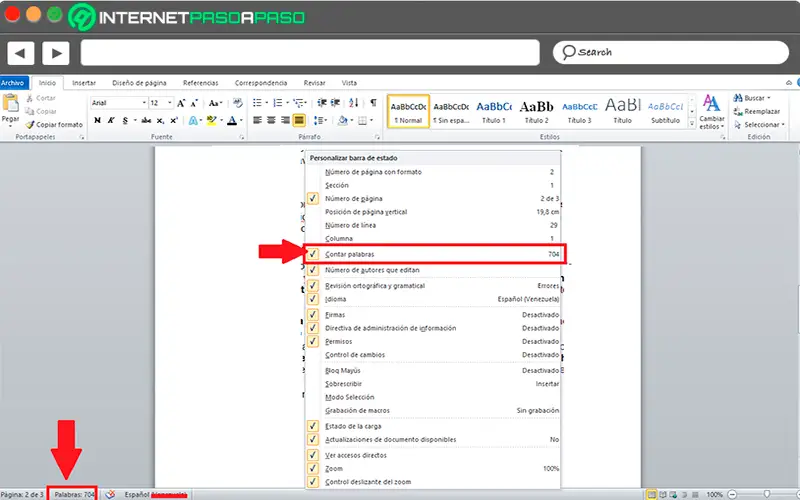Image resolution: width=800 pixels, height=500 pixels.
Task: Click the multilevel list icon
Action: pyautogui.click(x=298, y=103)
